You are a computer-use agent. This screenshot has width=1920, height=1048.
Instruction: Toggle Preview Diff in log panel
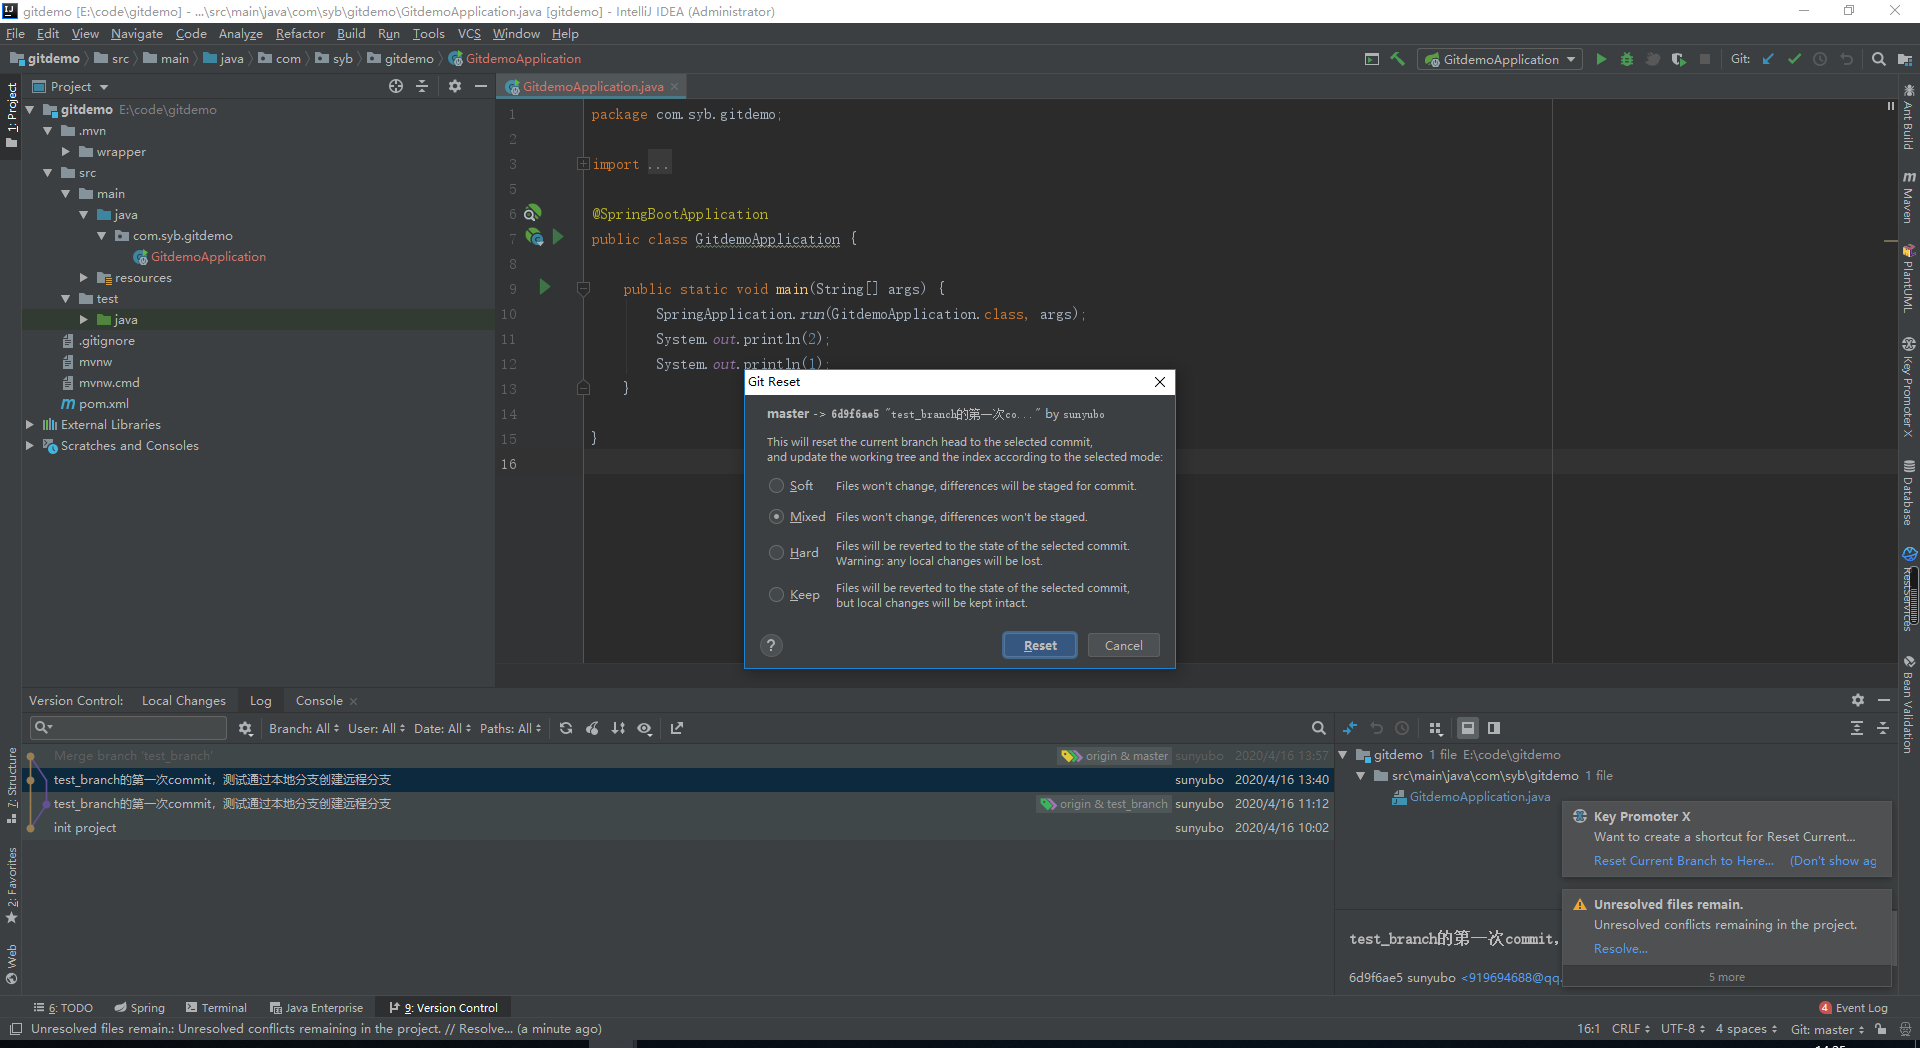(x=1494, y=729)
